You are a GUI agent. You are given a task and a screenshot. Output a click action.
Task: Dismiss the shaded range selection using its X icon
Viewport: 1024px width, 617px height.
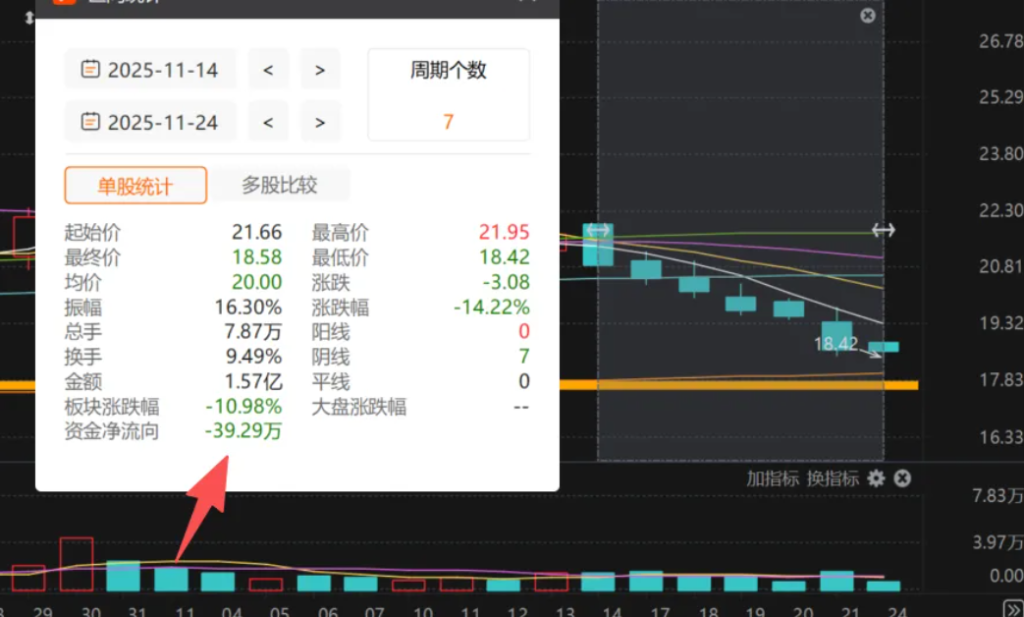pos(867,15)
